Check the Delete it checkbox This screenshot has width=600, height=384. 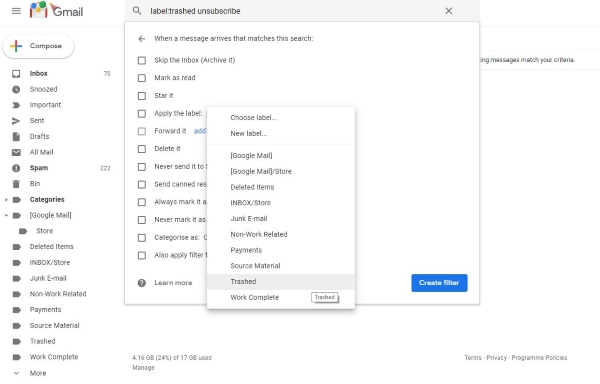click(x=142, y=149)
